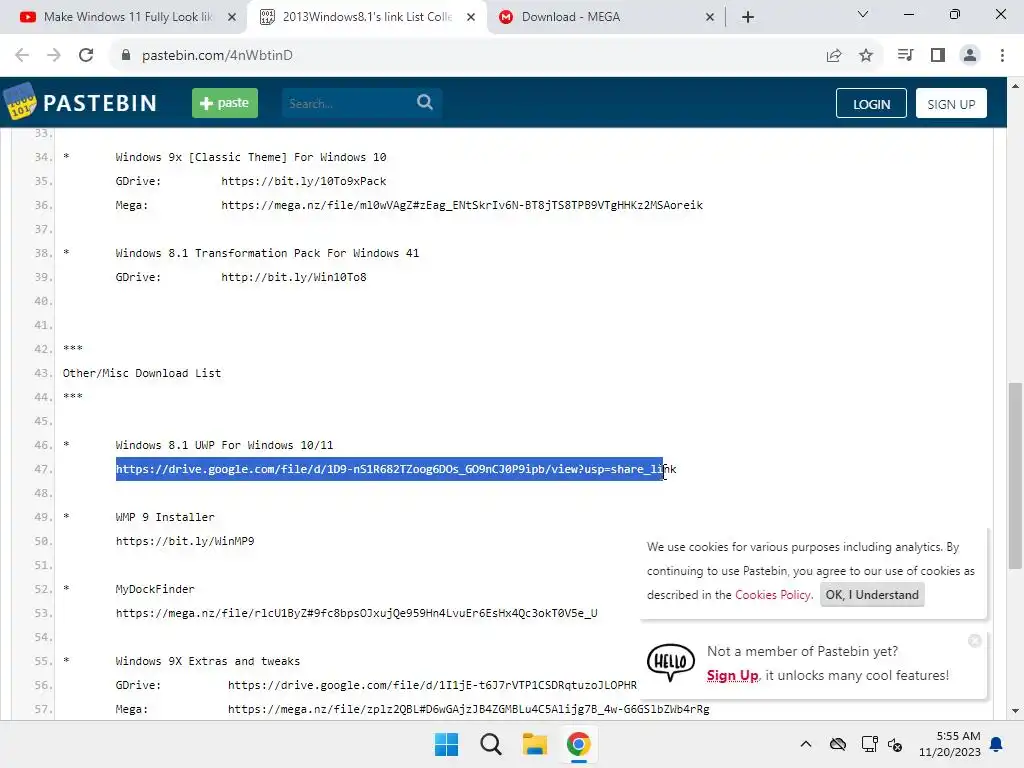Click 'Windows 9x [Classic Theme]' line
The height and width of the screenshot is (768, 1024).
click(251, 157)
